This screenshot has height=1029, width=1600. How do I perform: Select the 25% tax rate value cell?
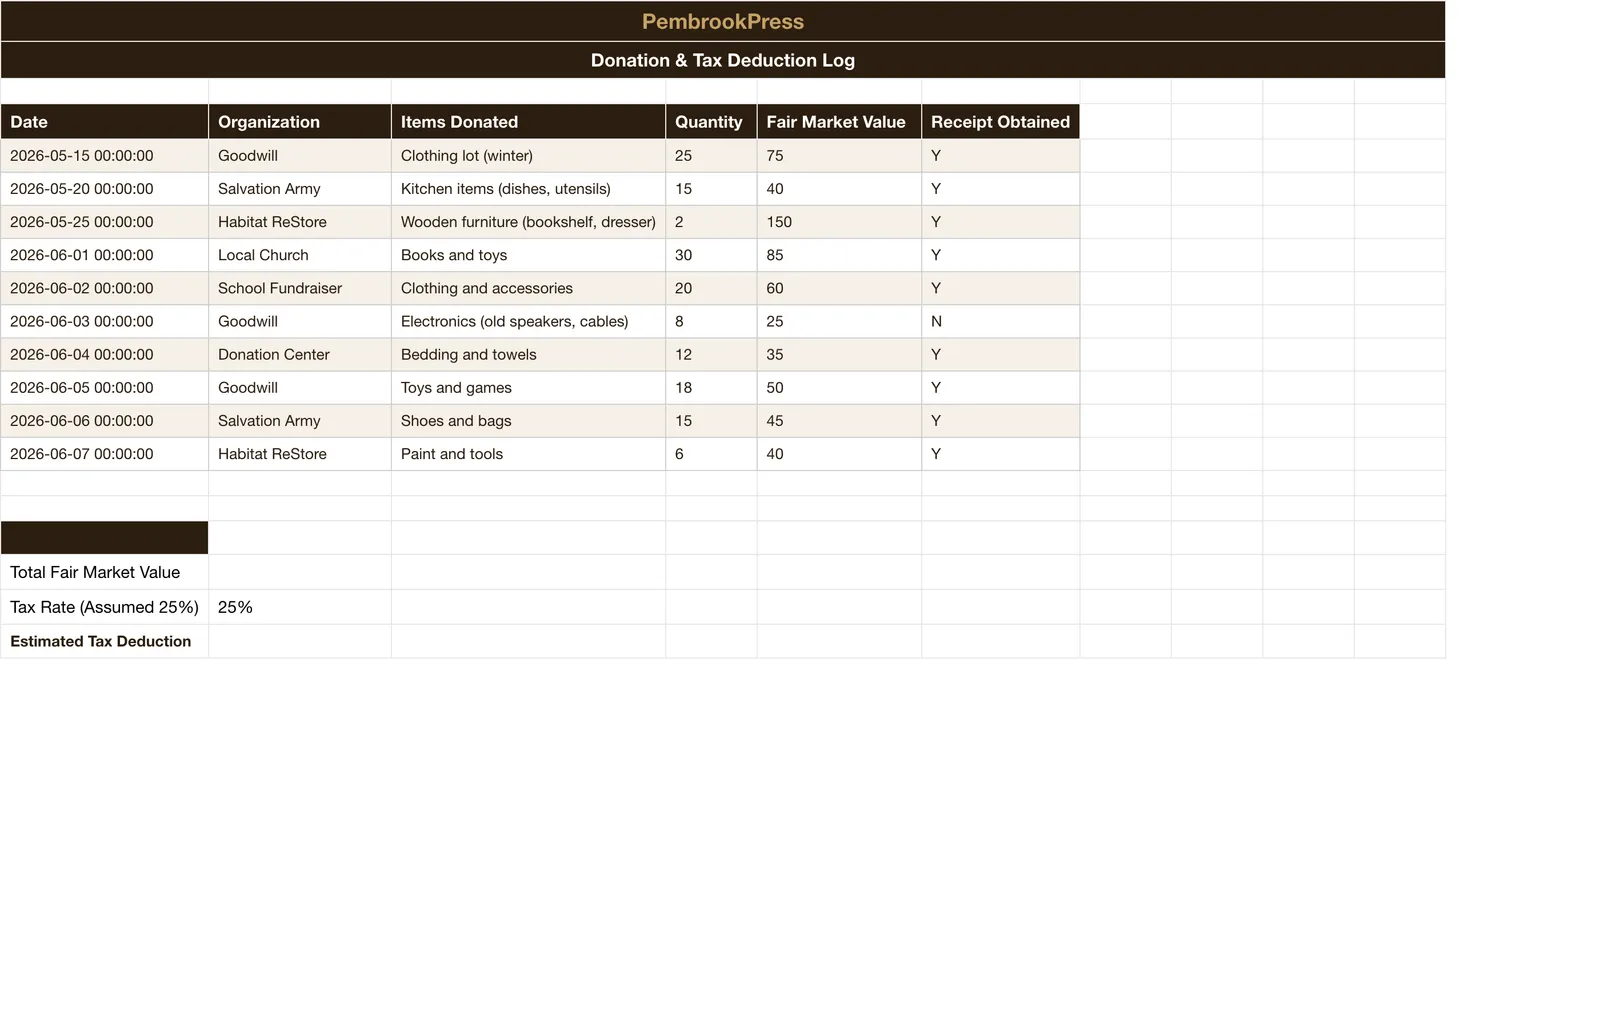click(300, 607)
